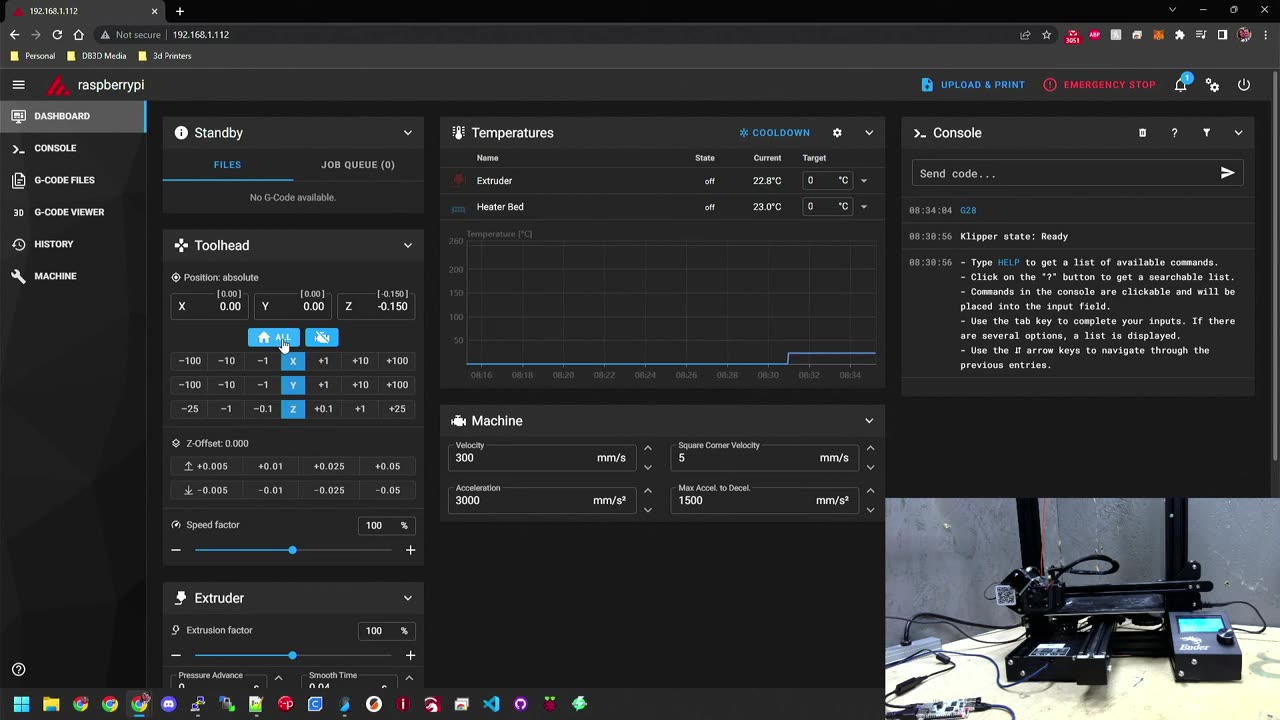Screen dimensions: 1280x720
Task: Open Extruder target preset dropdown
Action: coord(863,181)
